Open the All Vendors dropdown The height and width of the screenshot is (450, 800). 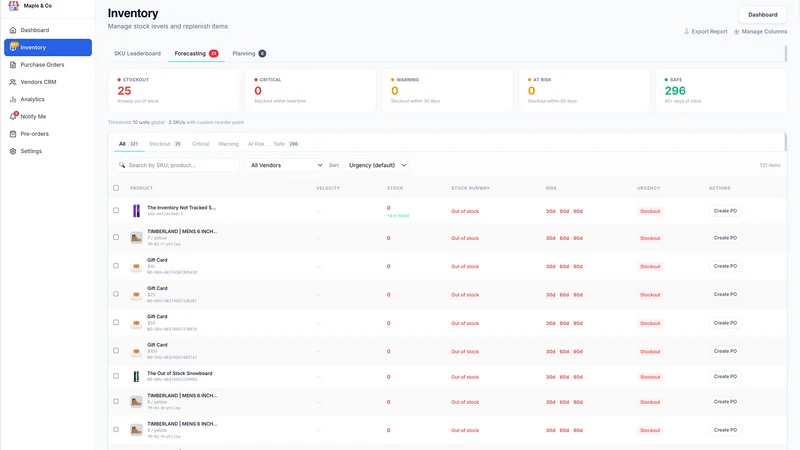286,165
